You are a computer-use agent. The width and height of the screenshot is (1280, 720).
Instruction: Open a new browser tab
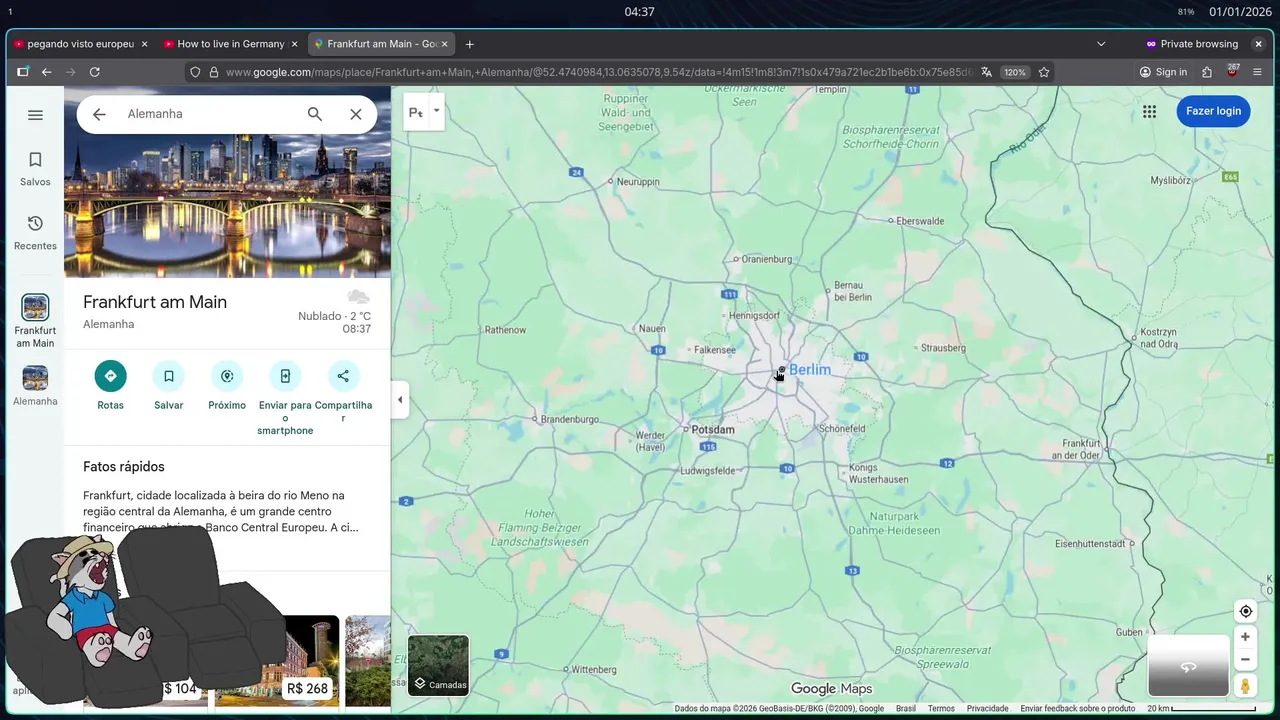click(470, 44)
